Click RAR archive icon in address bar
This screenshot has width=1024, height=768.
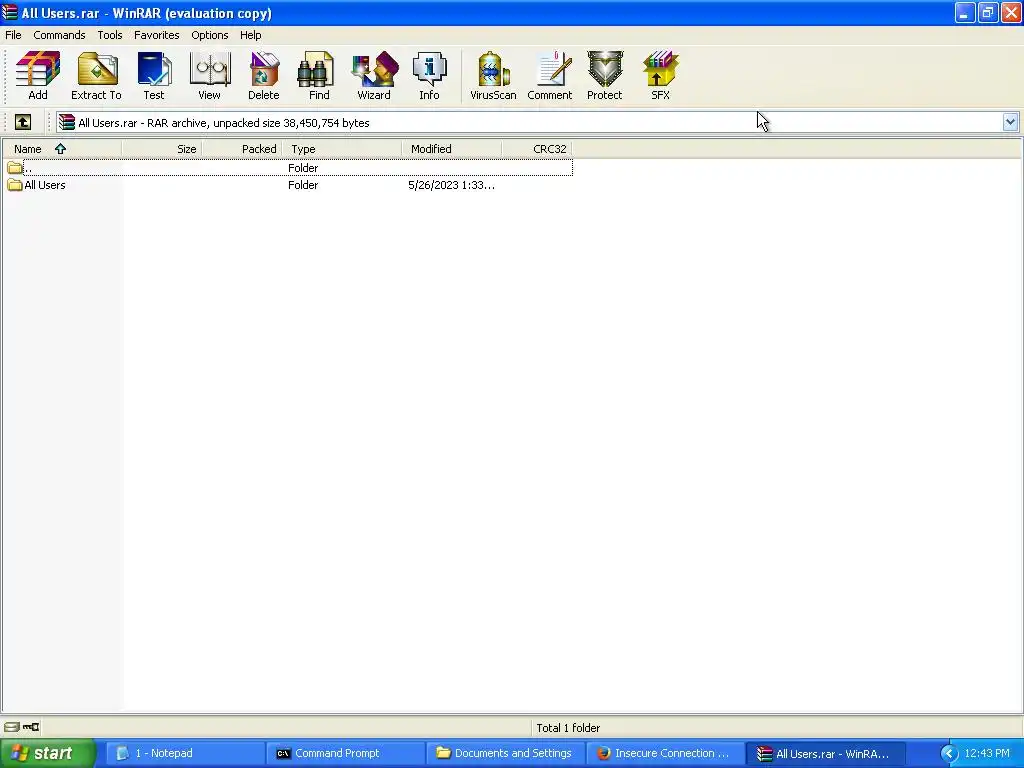pyautogui.click(x=67, y=122)
